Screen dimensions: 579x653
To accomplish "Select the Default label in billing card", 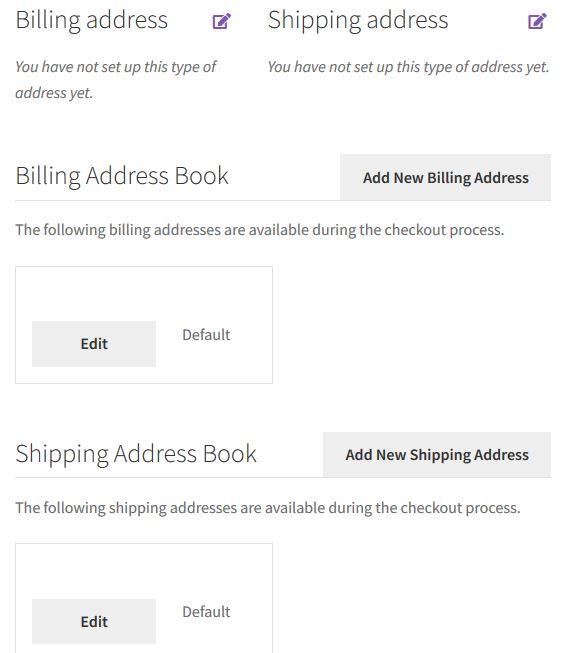I will 206,335.
